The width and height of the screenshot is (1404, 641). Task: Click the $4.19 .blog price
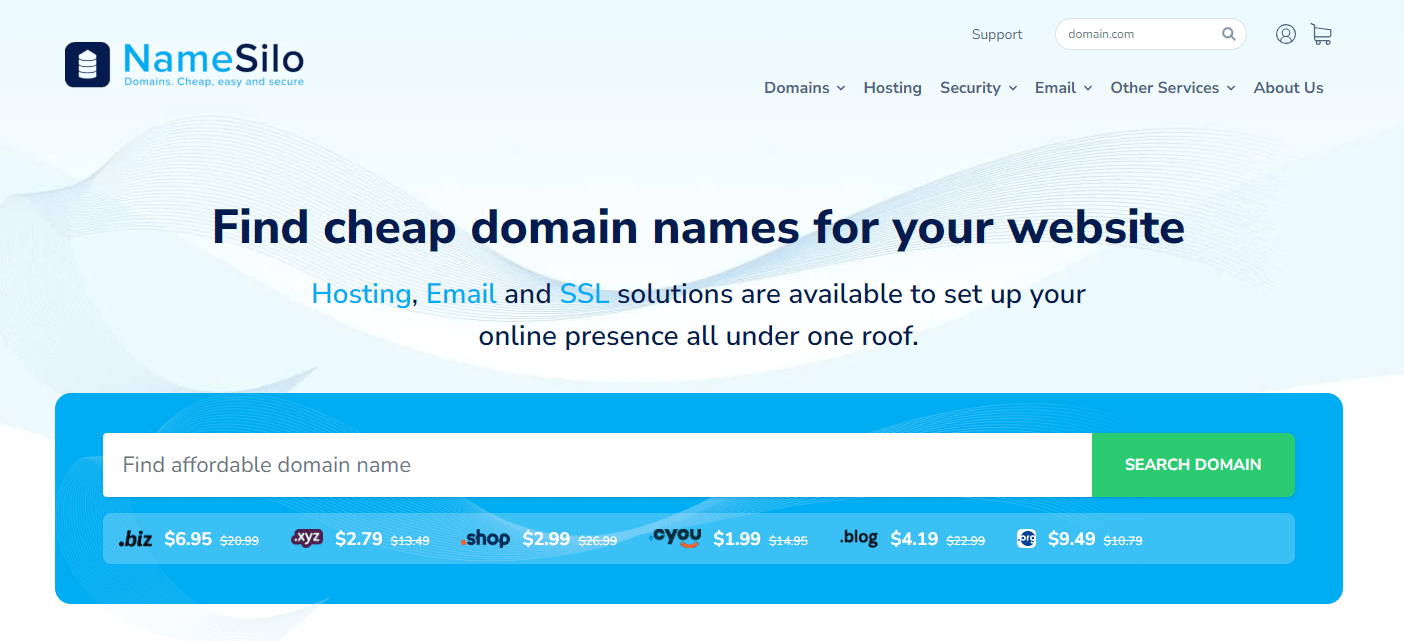pos(914,539)
